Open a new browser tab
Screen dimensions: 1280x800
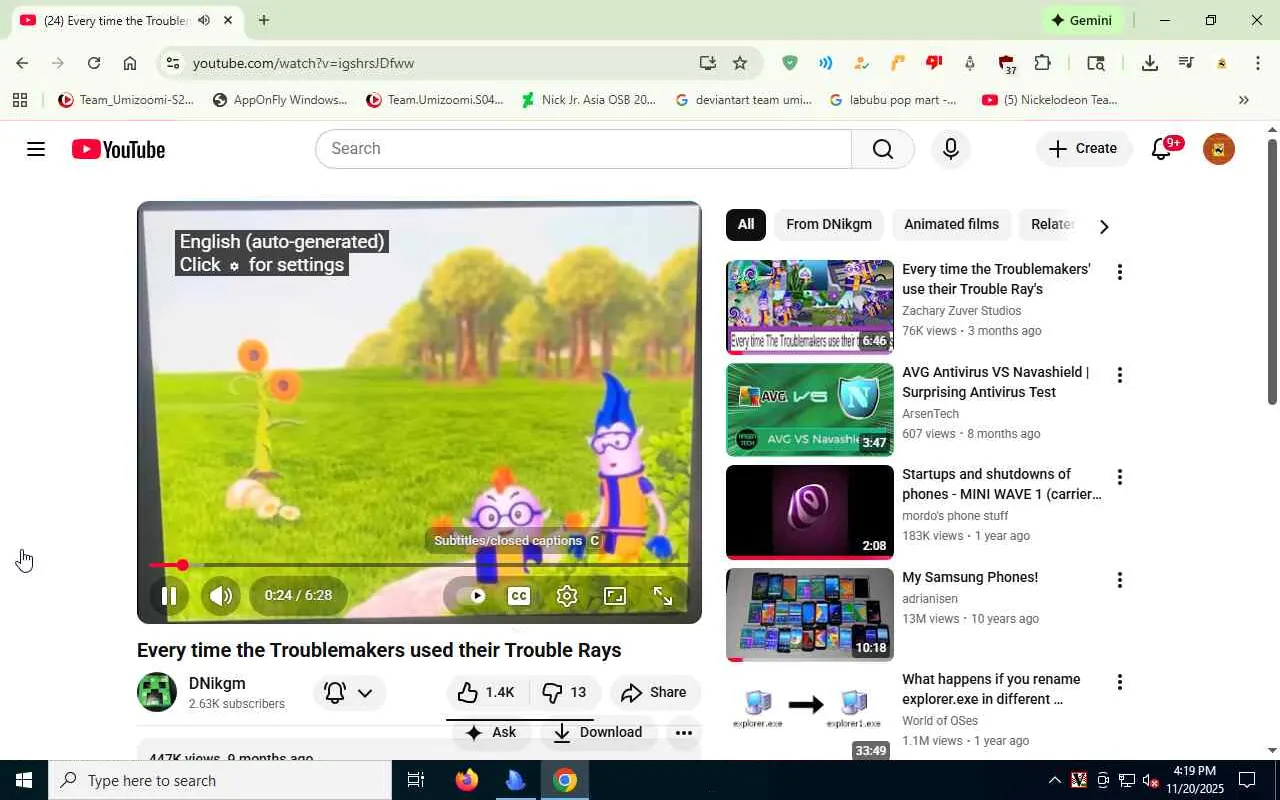[264, 20]
